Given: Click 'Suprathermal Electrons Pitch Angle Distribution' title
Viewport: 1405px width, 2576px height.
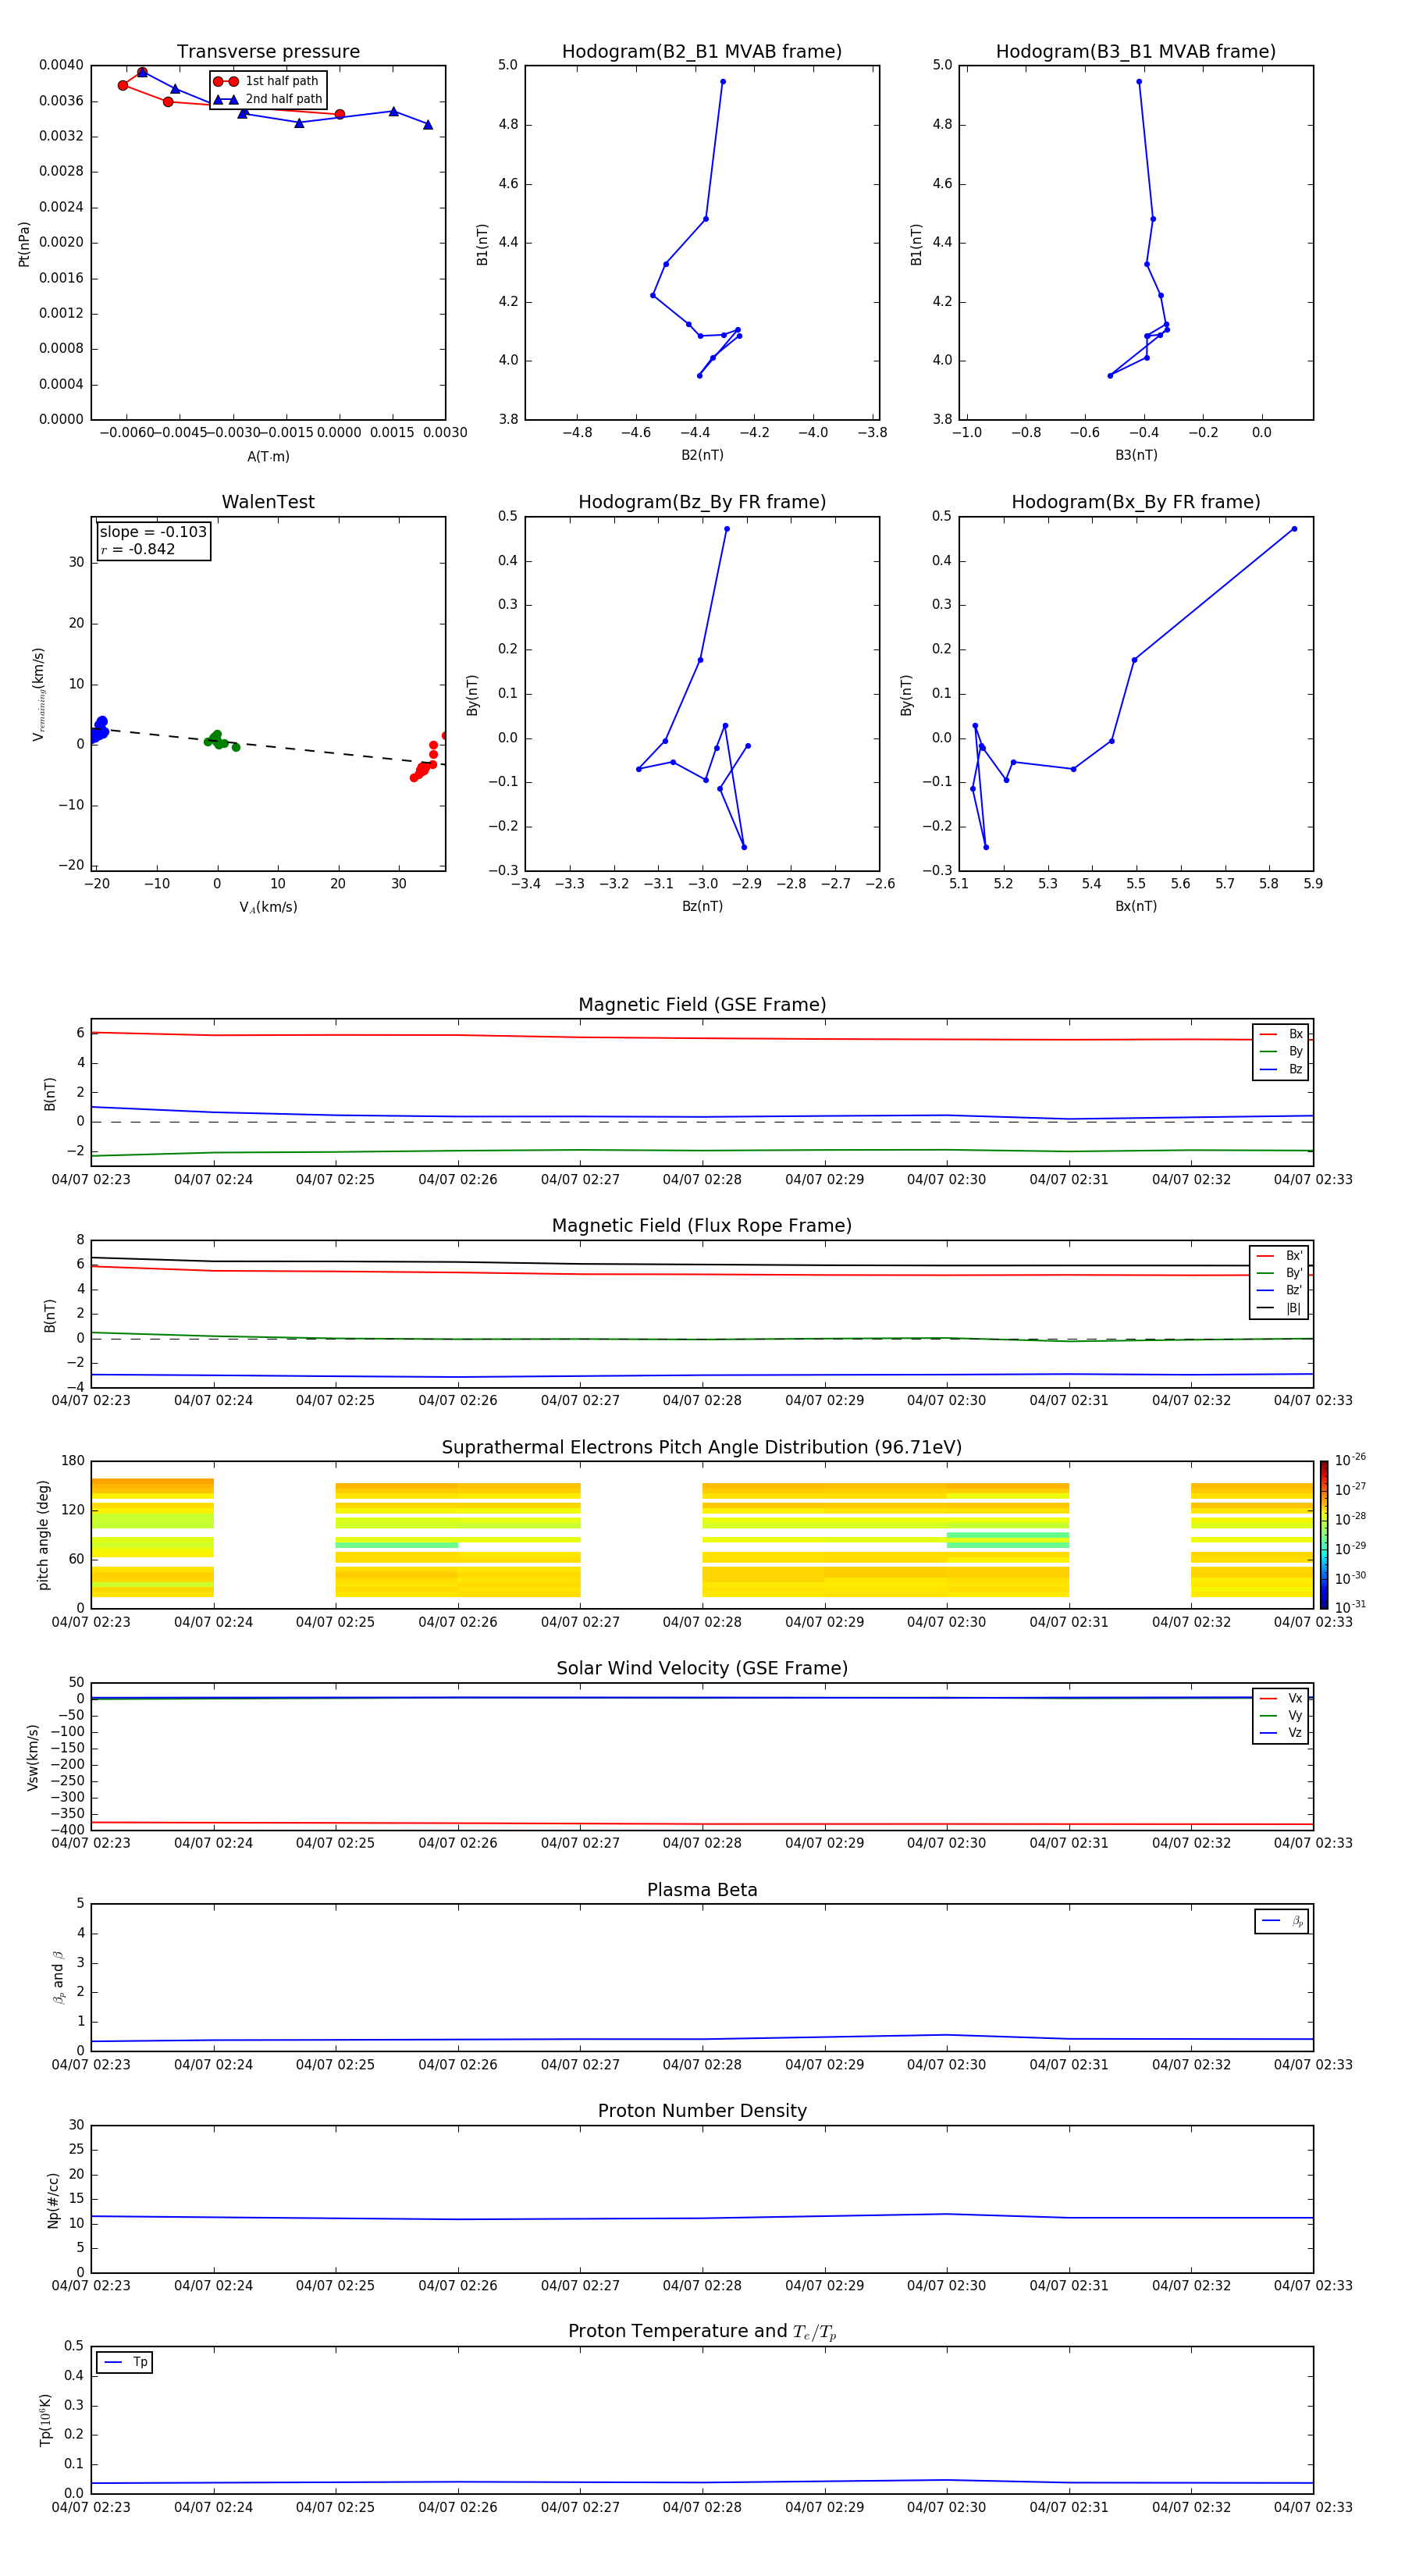Looking at the screenshot, I should point(702,1448).
